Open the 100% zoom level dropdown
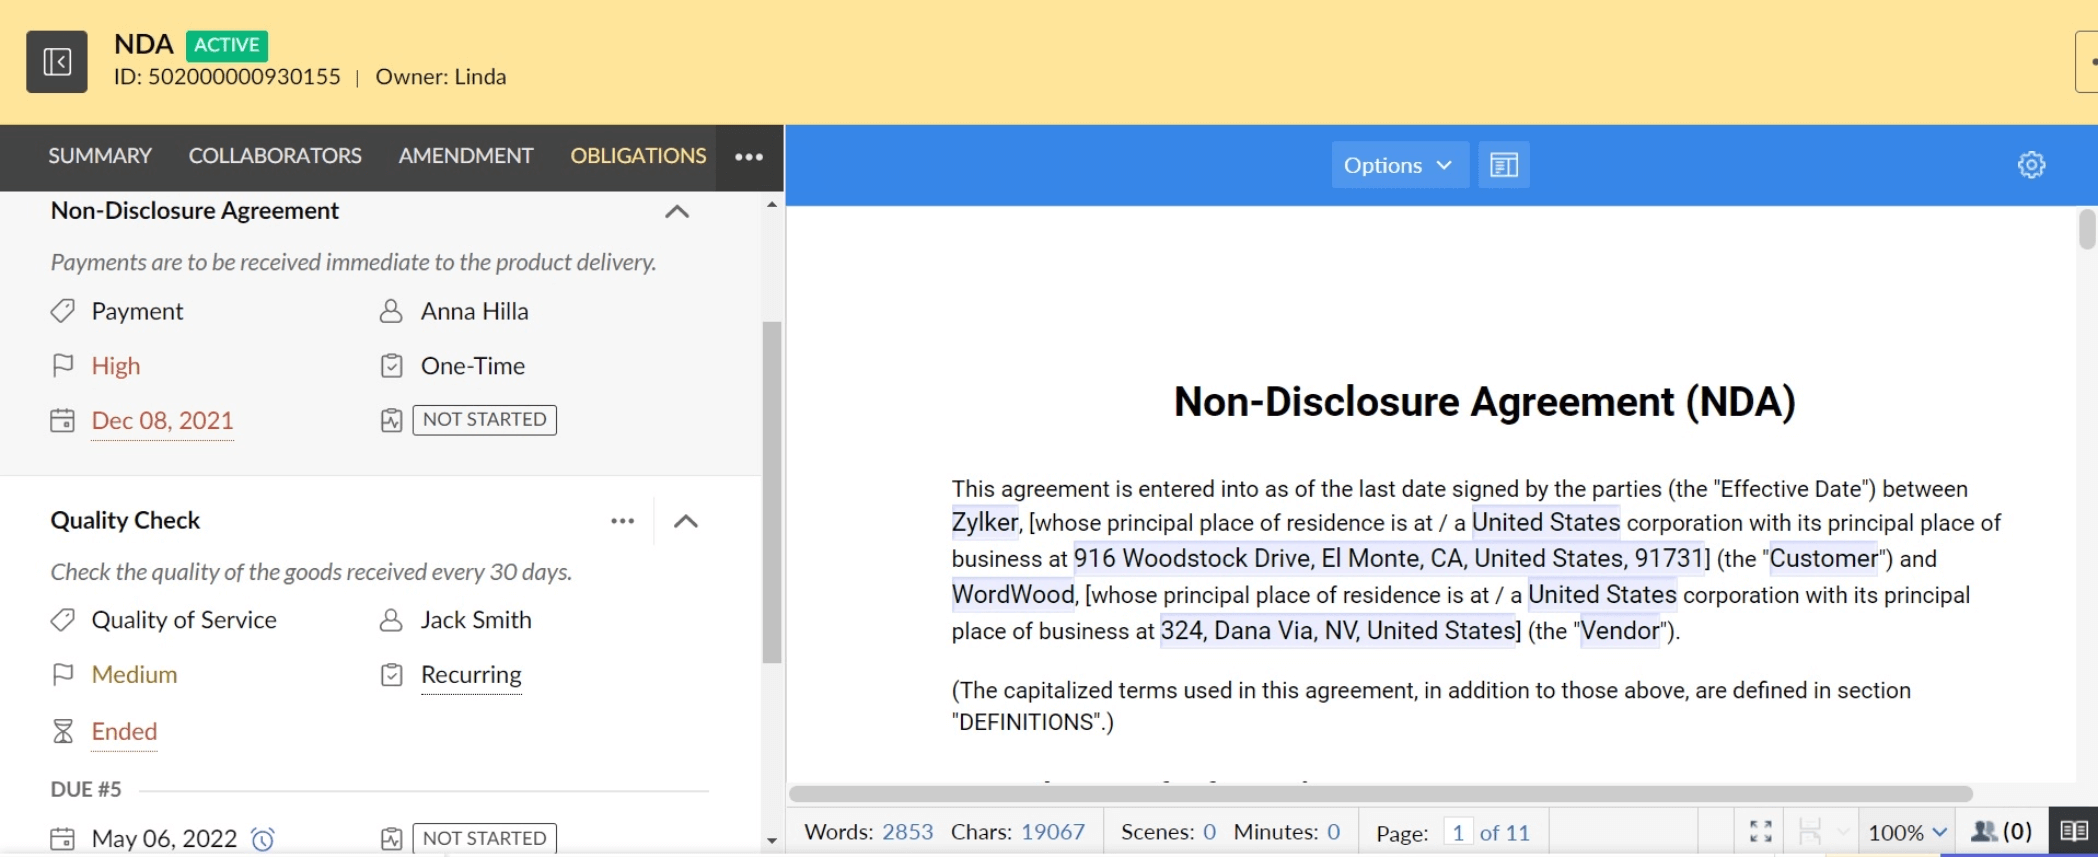This screenshot has width=2098, height=857. tap(1907, 832)
